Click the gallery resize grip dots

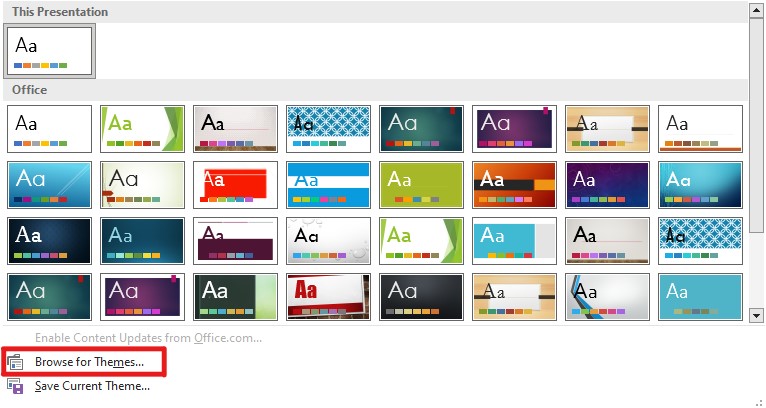[x=759, y=403]
